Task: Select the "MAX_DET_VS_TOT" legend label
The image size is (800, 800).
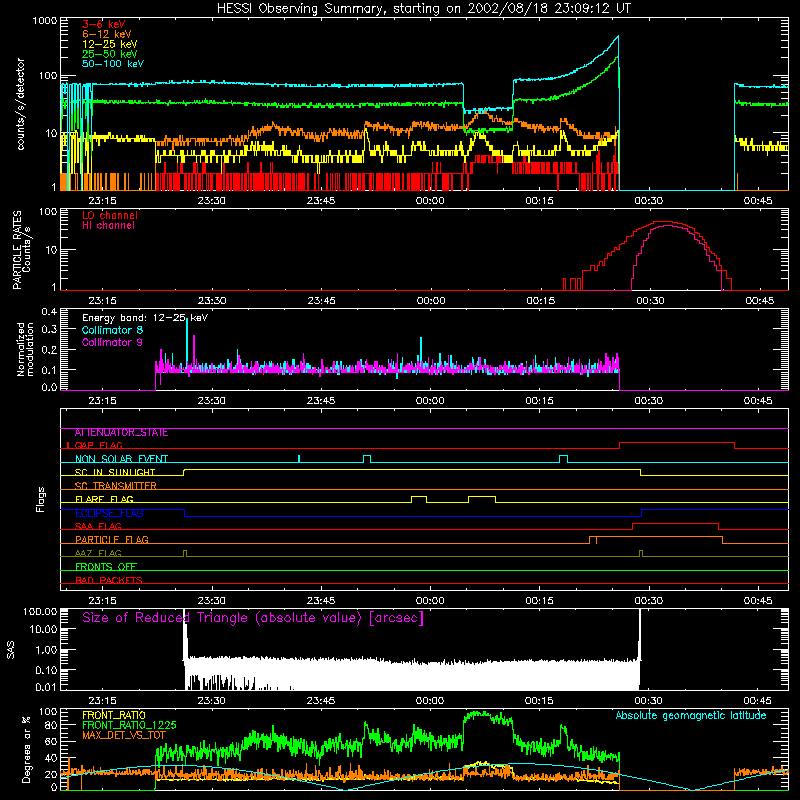Action: click(124, 735)
